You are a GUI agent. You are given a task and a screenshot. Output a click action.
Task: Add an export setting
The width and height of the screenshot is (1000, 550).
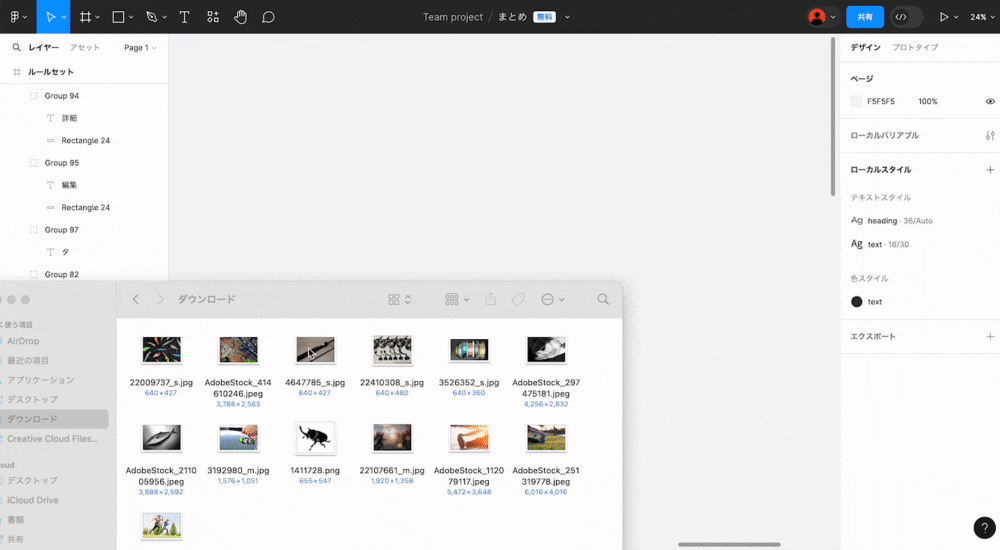[990, 336]
